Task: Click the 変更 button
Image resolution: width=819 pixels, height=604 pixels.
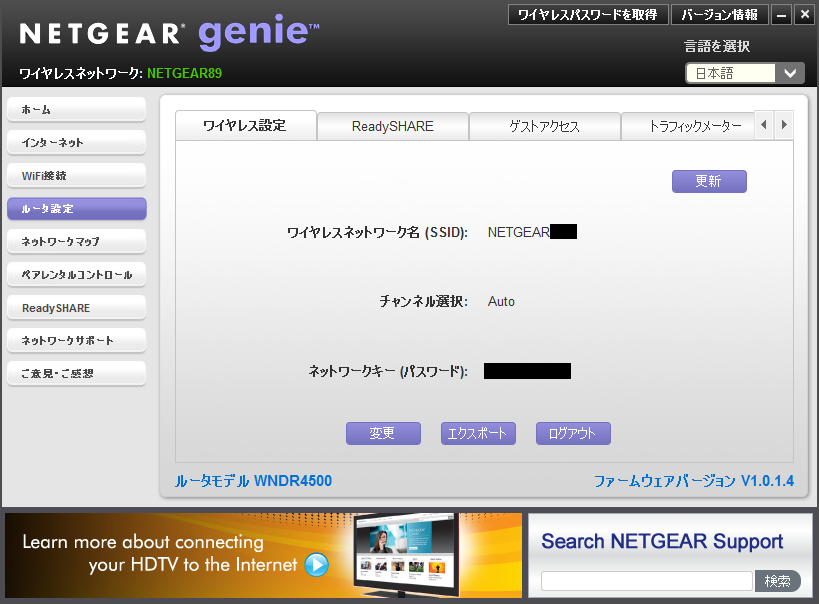Action: (x=383, y=433)
